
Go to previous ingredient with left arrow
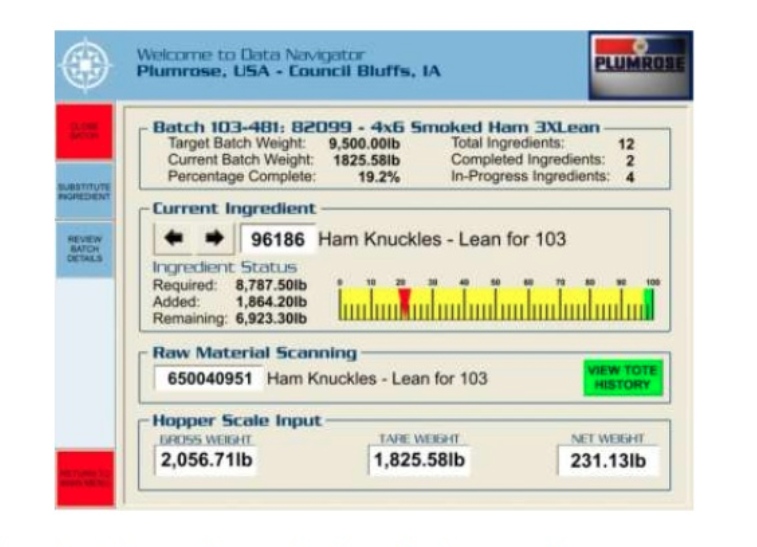(x=173, y=239)
